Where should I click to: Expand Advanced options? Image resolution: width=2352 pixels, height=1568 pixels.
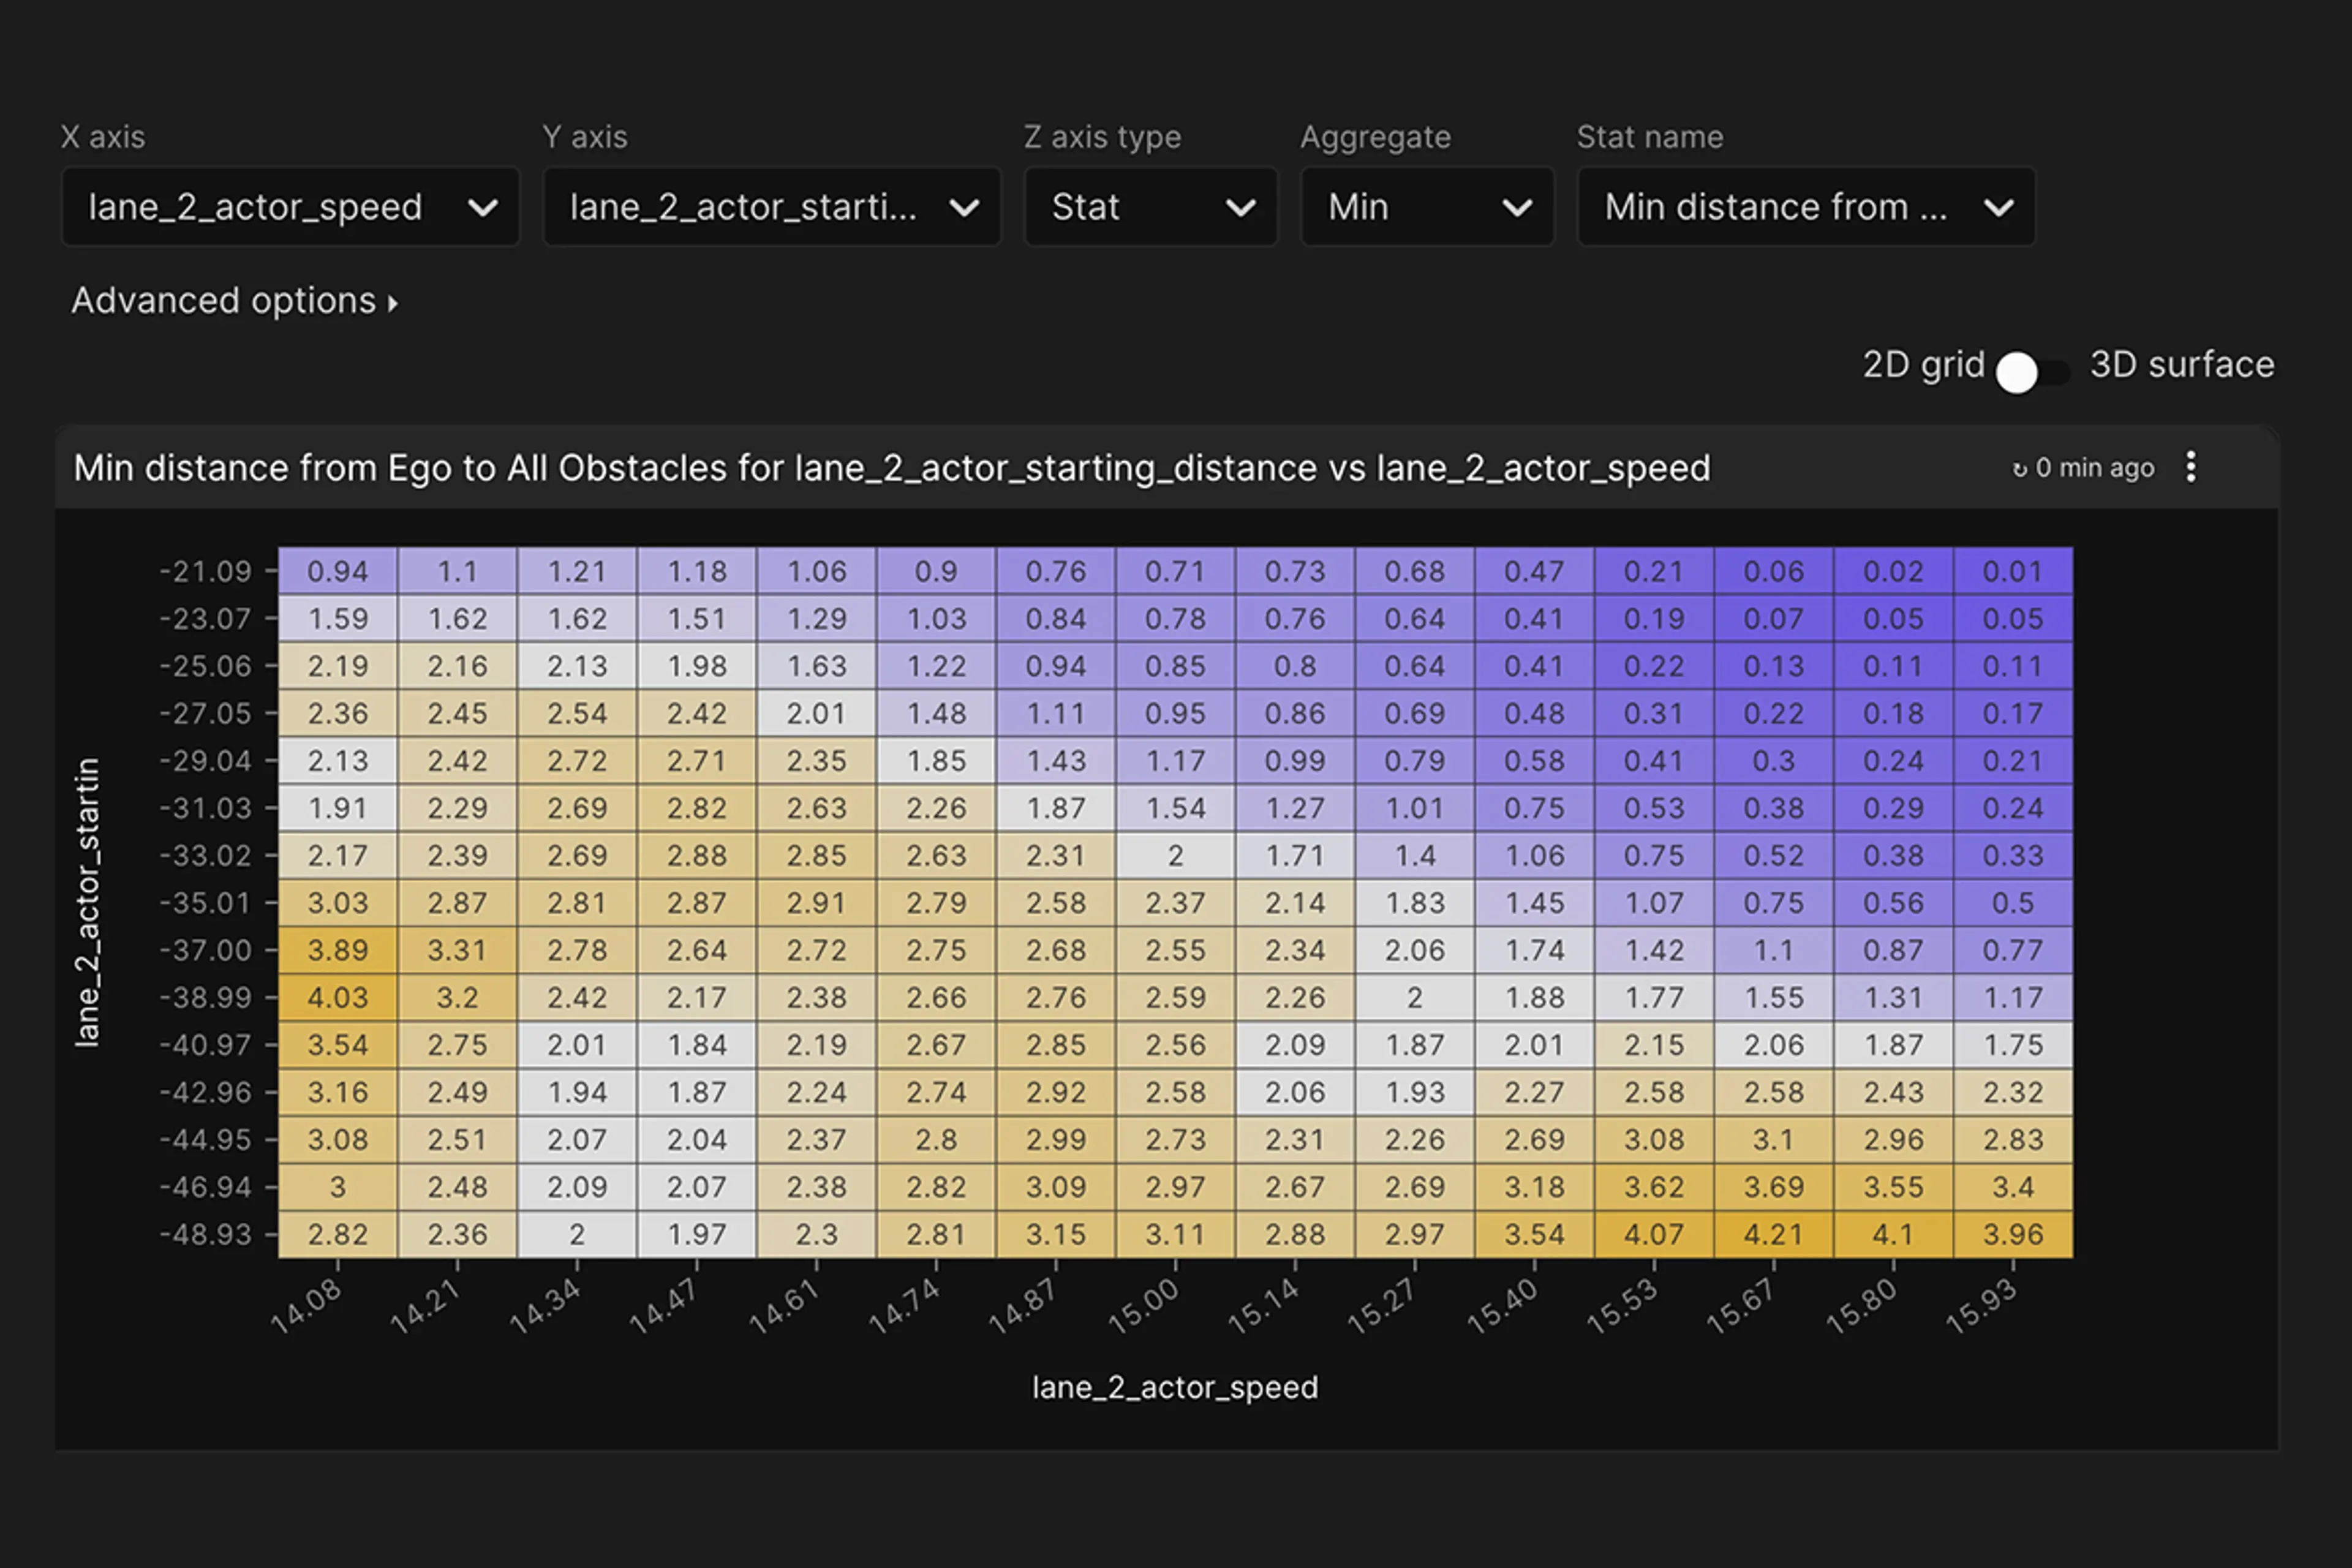(x=224, y=301)
